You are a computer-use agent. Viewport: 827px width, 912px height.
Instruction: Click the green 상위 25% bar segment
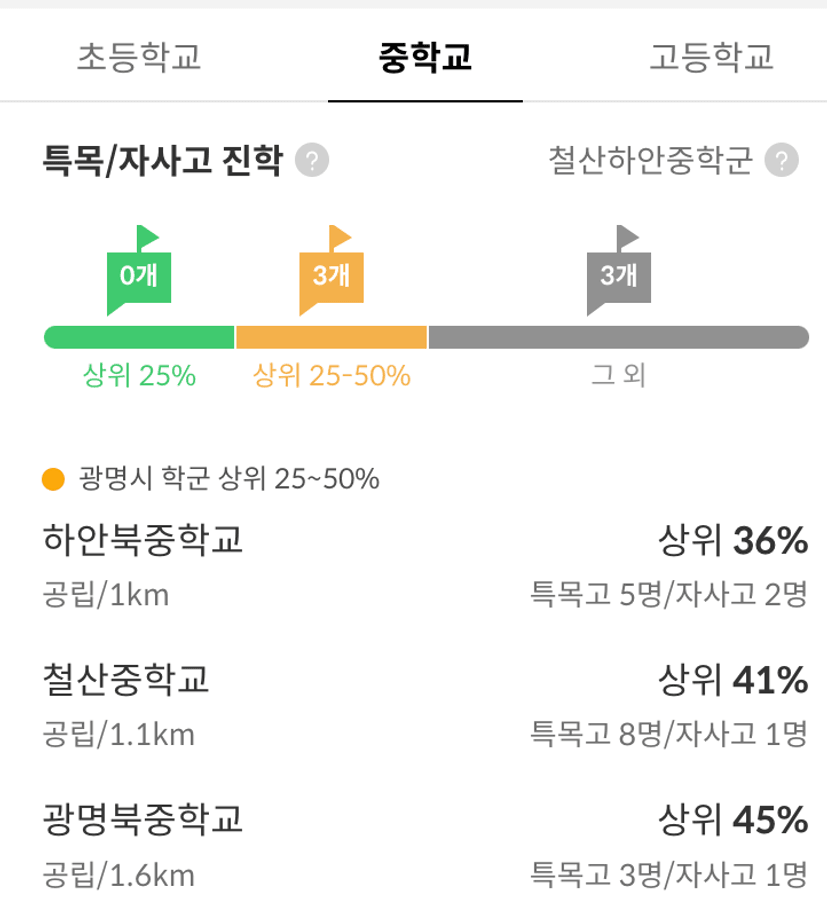[x=139, y=337]
